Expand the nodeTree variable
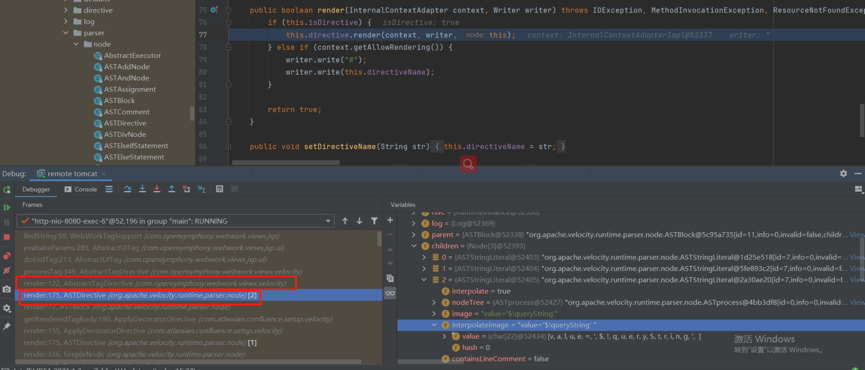The height and width of the screenshot is (370, 865). (435, 302)
